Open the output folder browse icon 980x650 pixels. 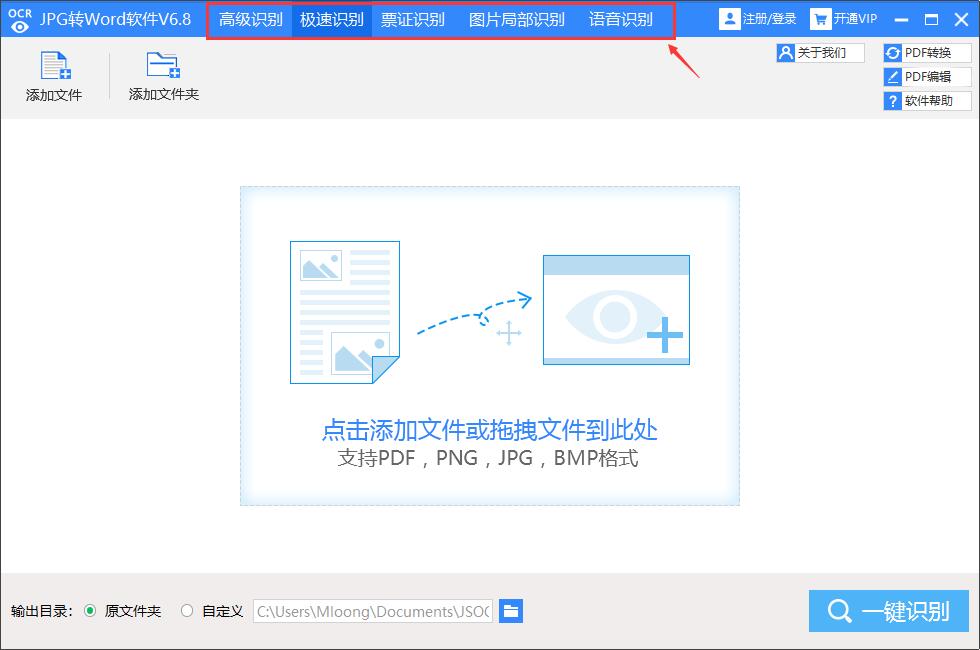(511, 611)
